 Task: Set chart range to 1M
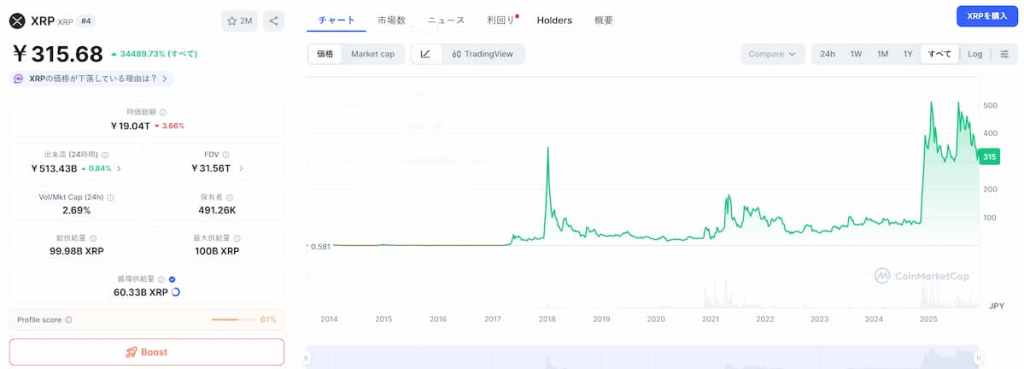pyautogui.click(x=882, y=54)
